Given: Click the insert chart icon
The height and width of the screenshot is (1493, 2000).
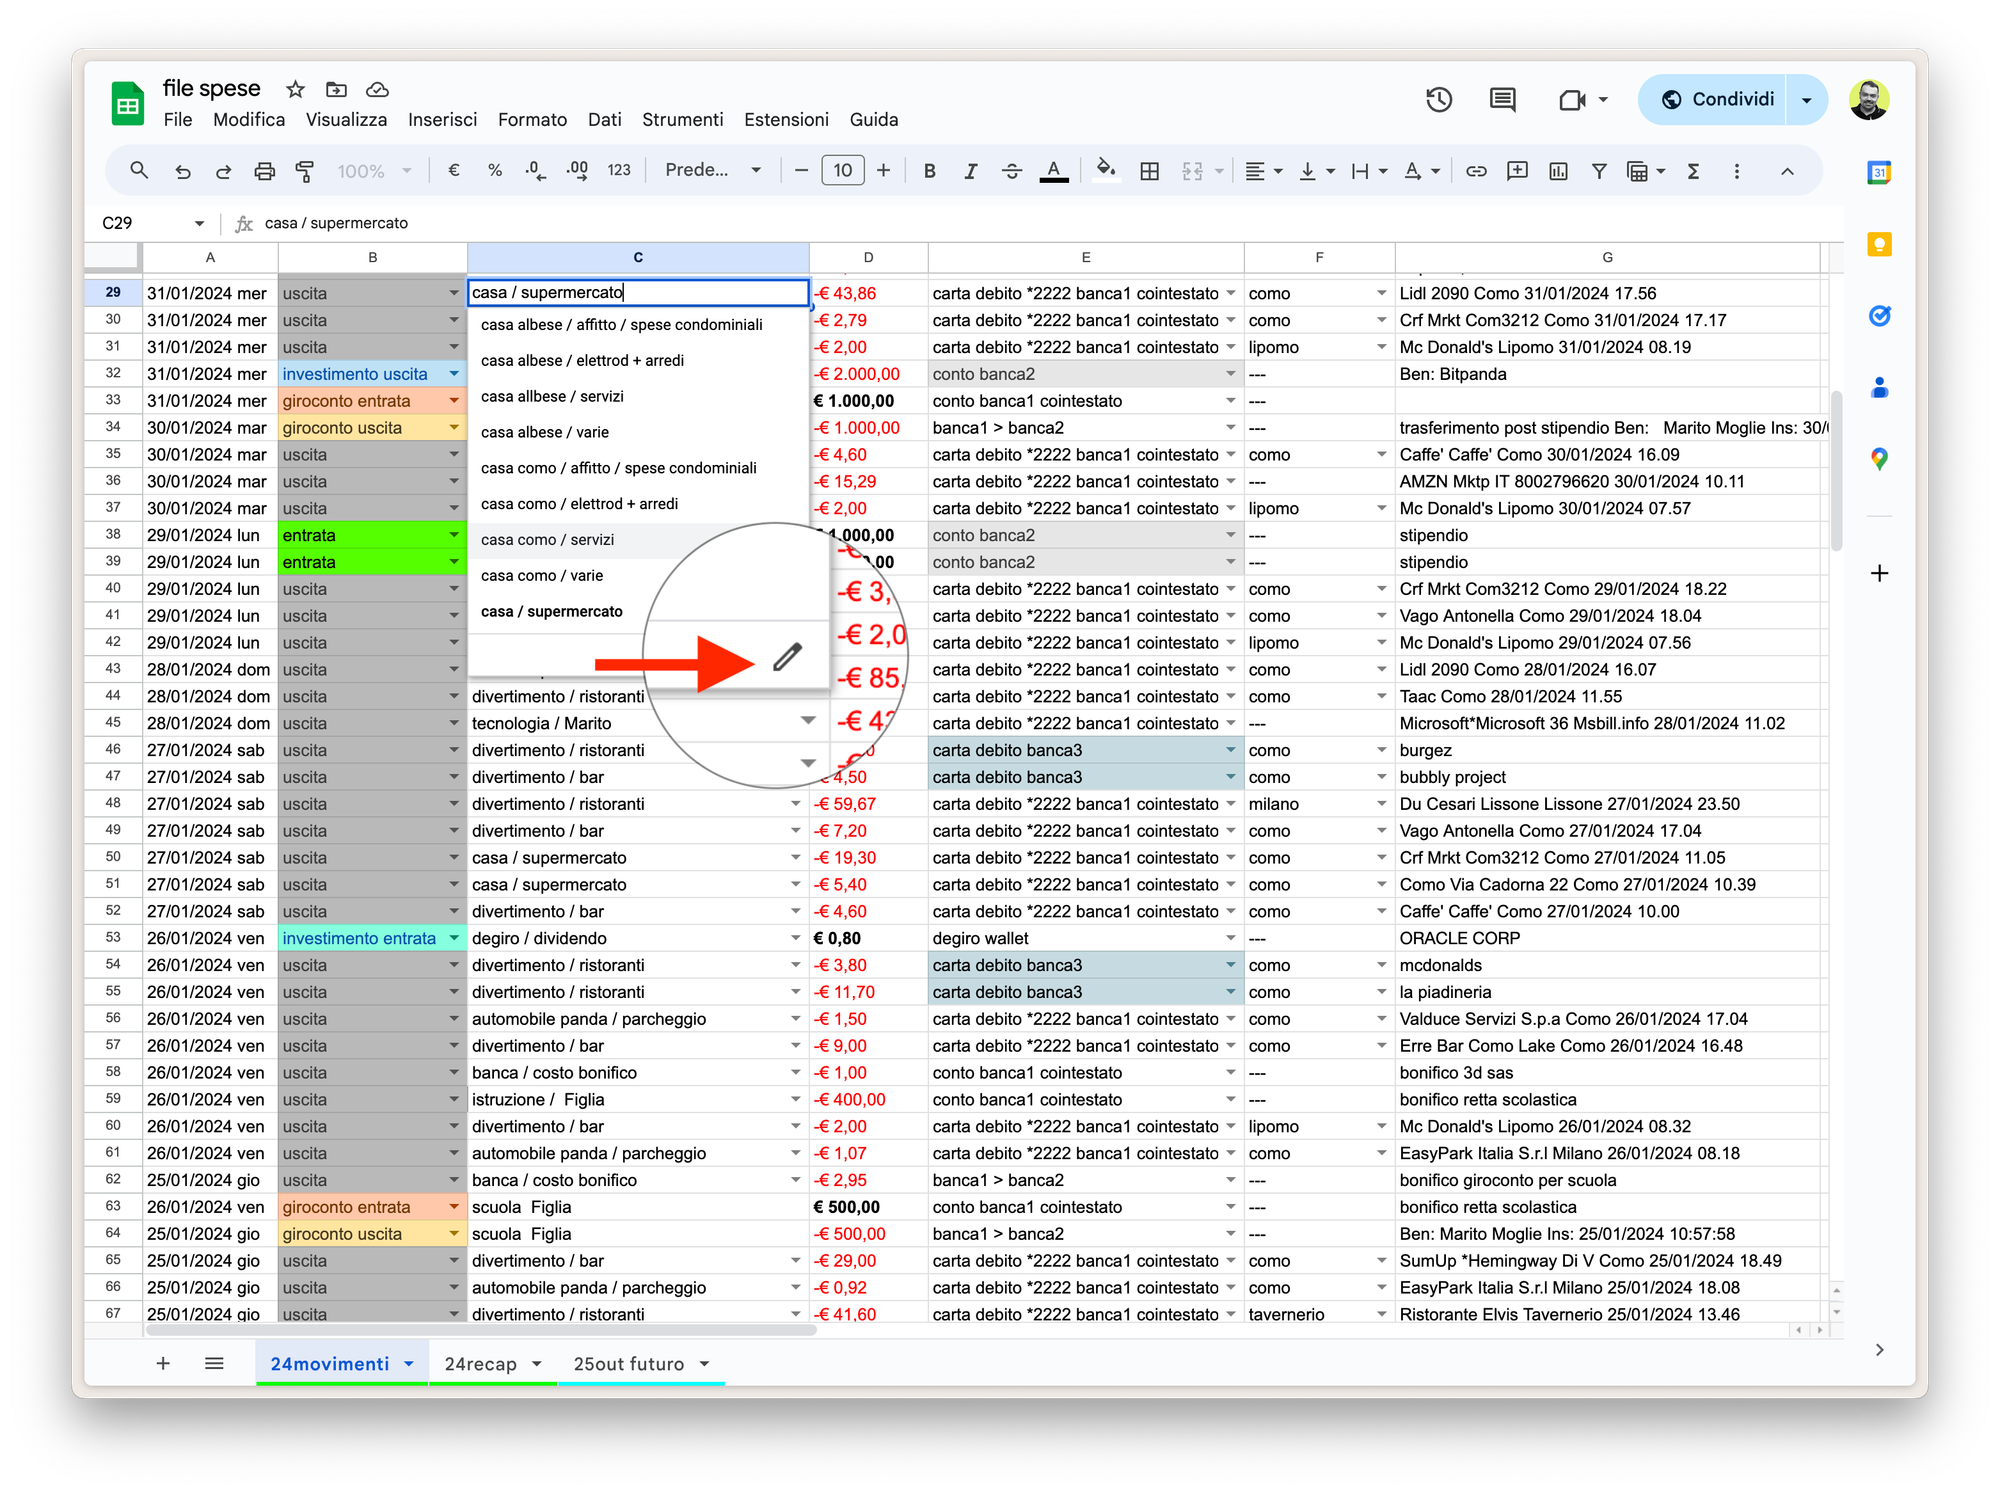Looking at the screenshot, I should click(x=1558, y=171).
